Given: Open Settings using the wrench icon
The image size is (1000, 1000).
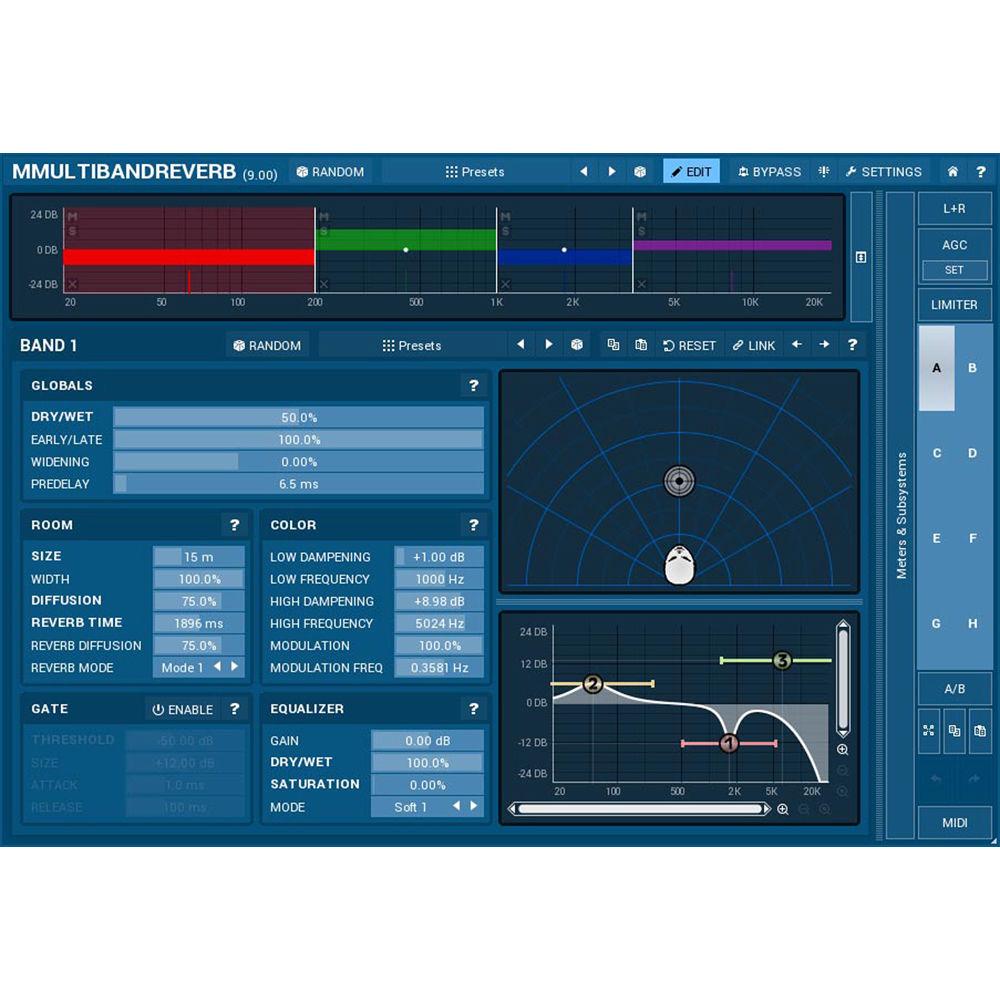Looking at the screenshot, I should [884, 171].
